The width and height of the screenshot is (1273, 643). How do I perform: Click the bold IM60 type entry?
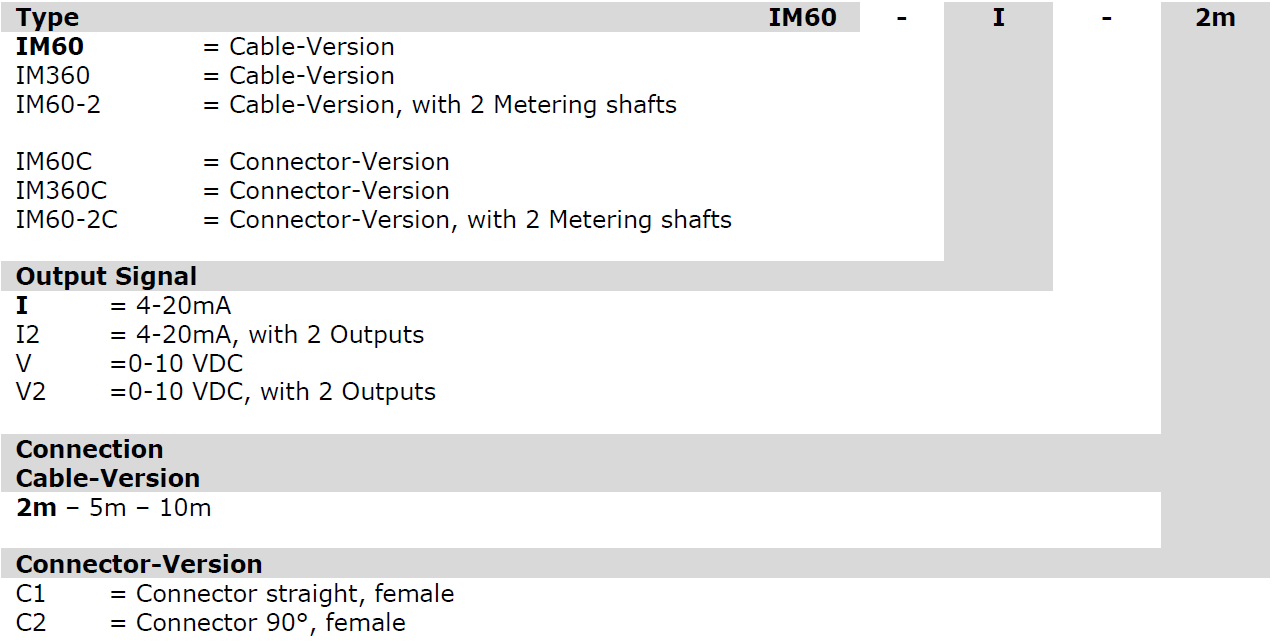(49, 47)
